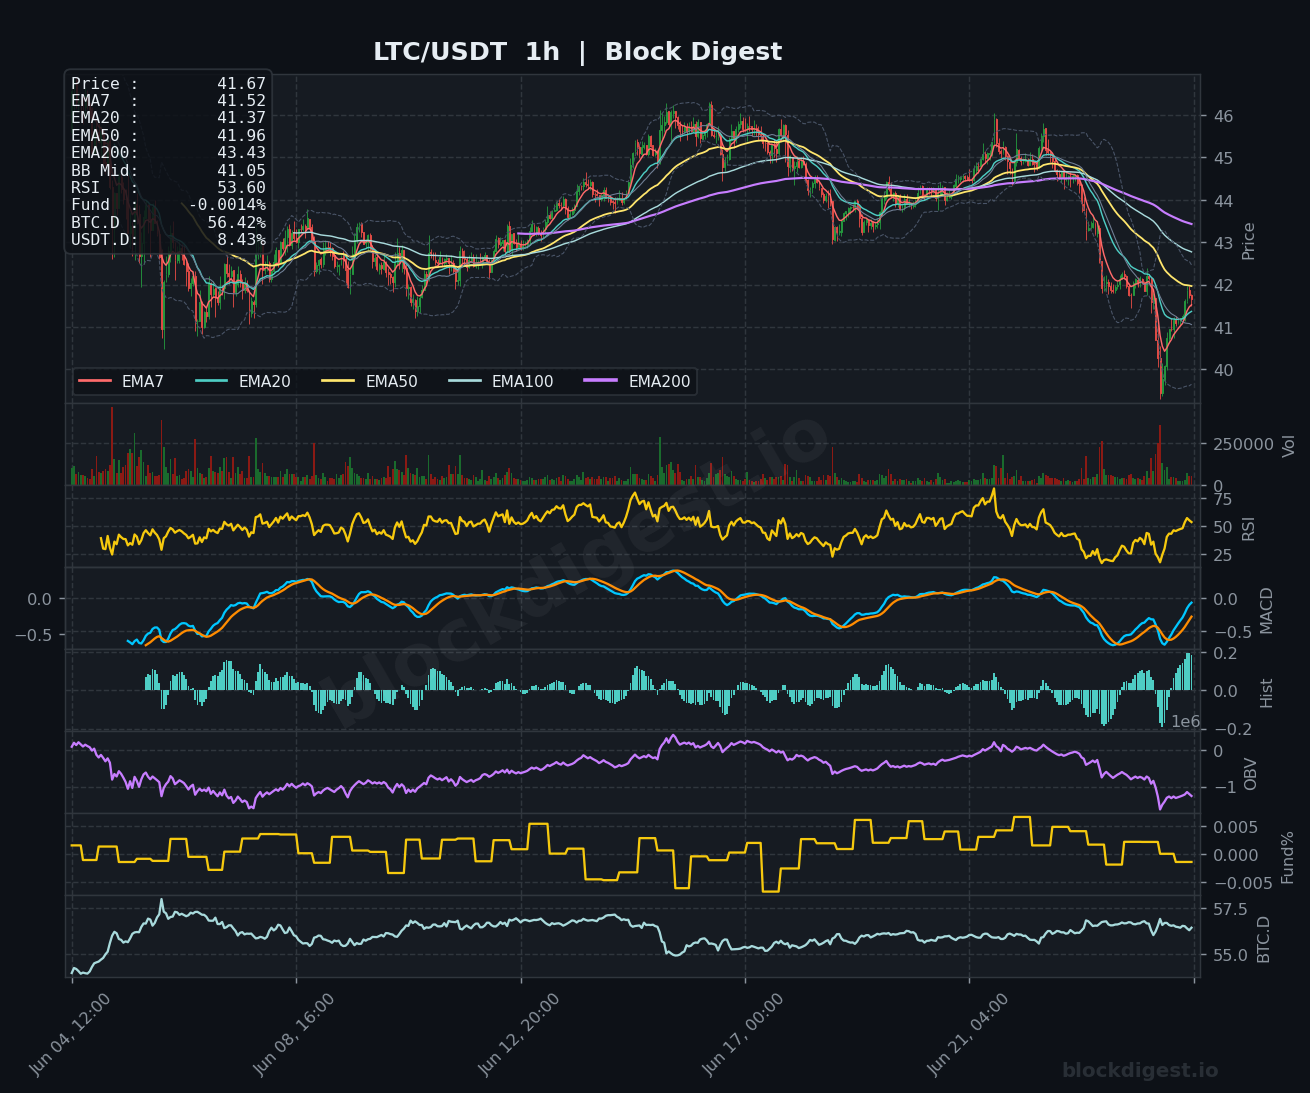This screenshot has width=1310, height=1093.
Task: Click the EMA7 legend label
Action: coord(143,382)
